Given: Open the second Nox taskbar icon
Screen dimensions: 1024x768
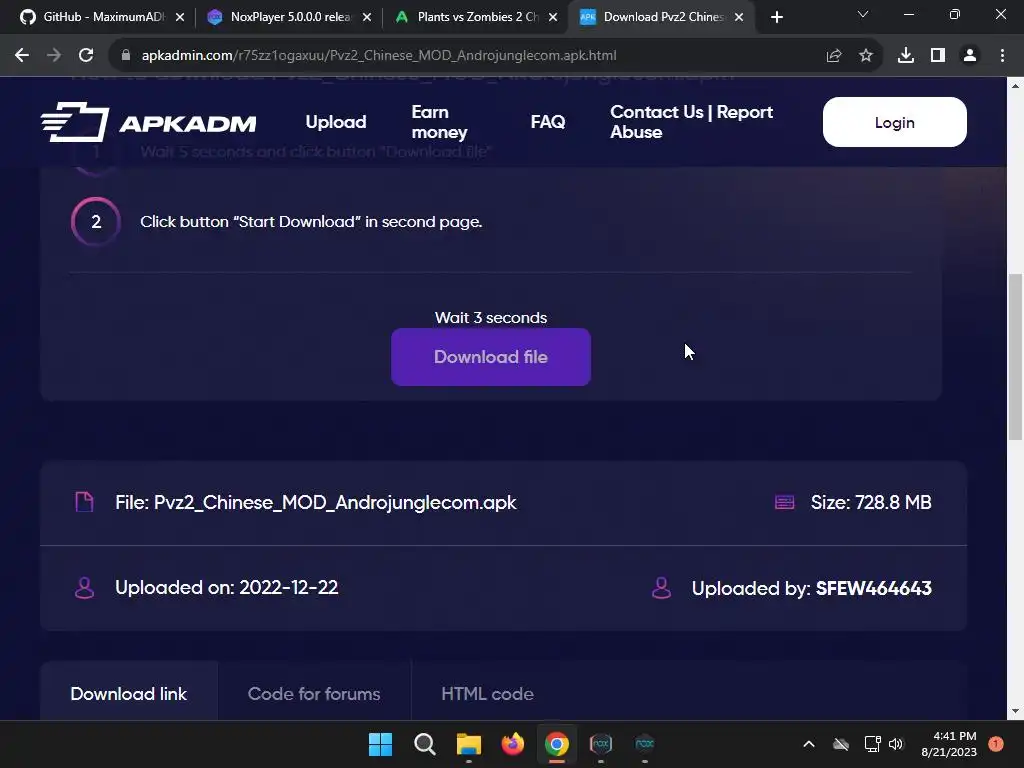Looking at the screenshot, I should [645, 744].
